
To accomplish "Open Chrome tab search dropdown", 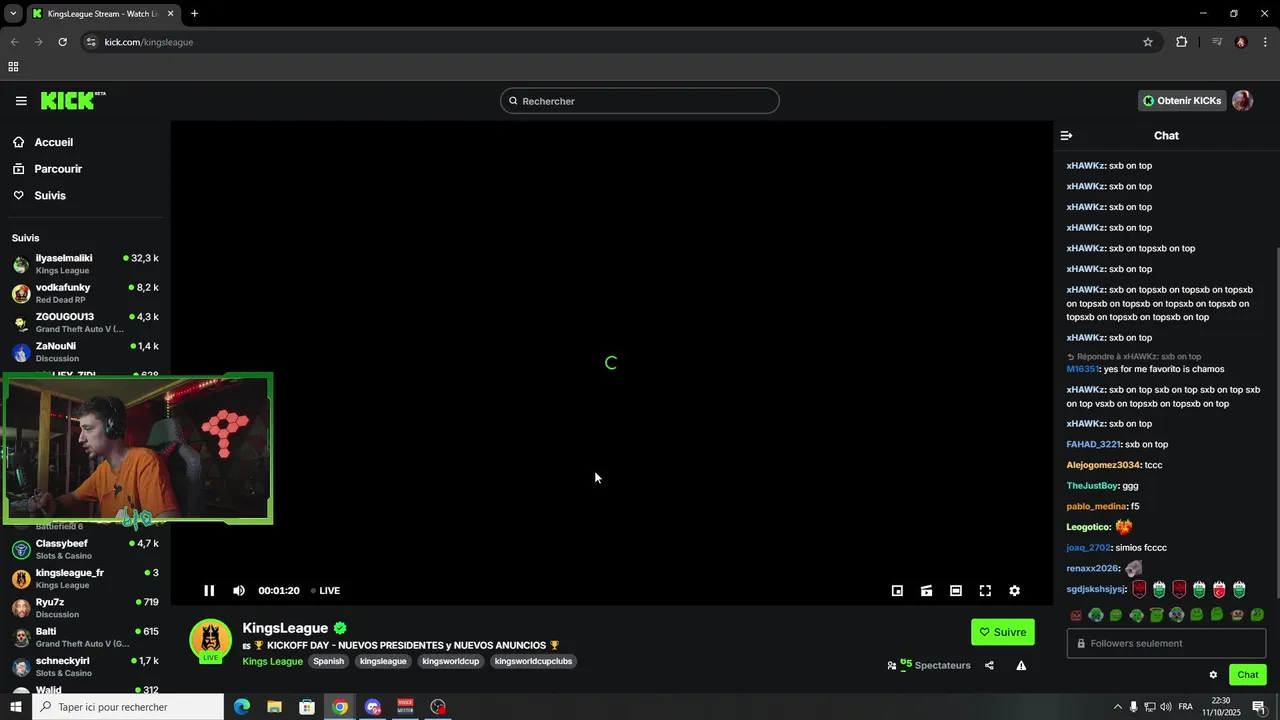I will (13, 13).
